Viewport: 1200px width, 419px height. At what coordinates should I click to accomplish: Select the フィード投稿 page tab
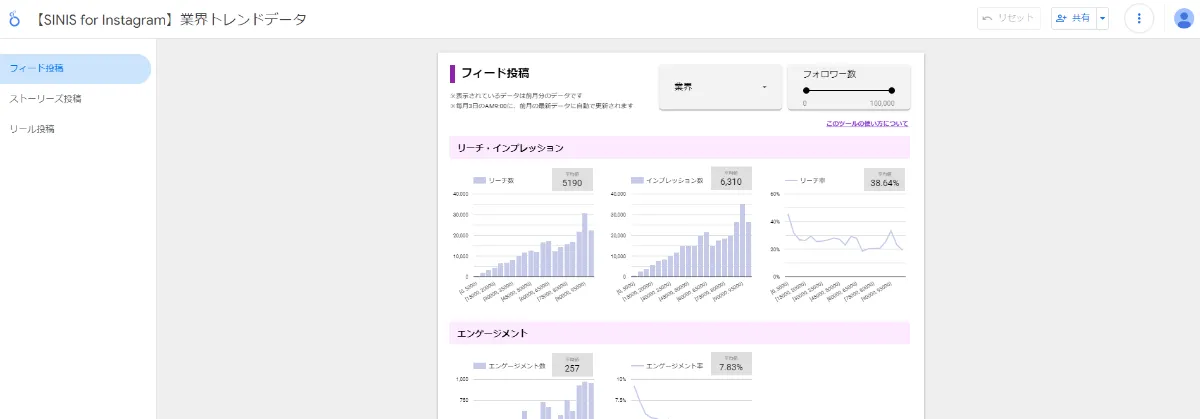coord(75,69)
